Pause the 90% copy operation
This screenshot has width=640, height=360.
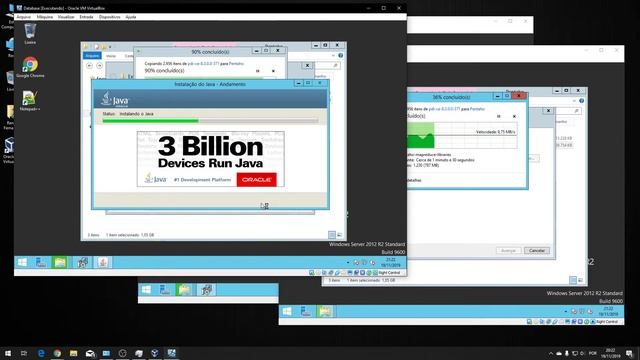click(x=258, y=71)
